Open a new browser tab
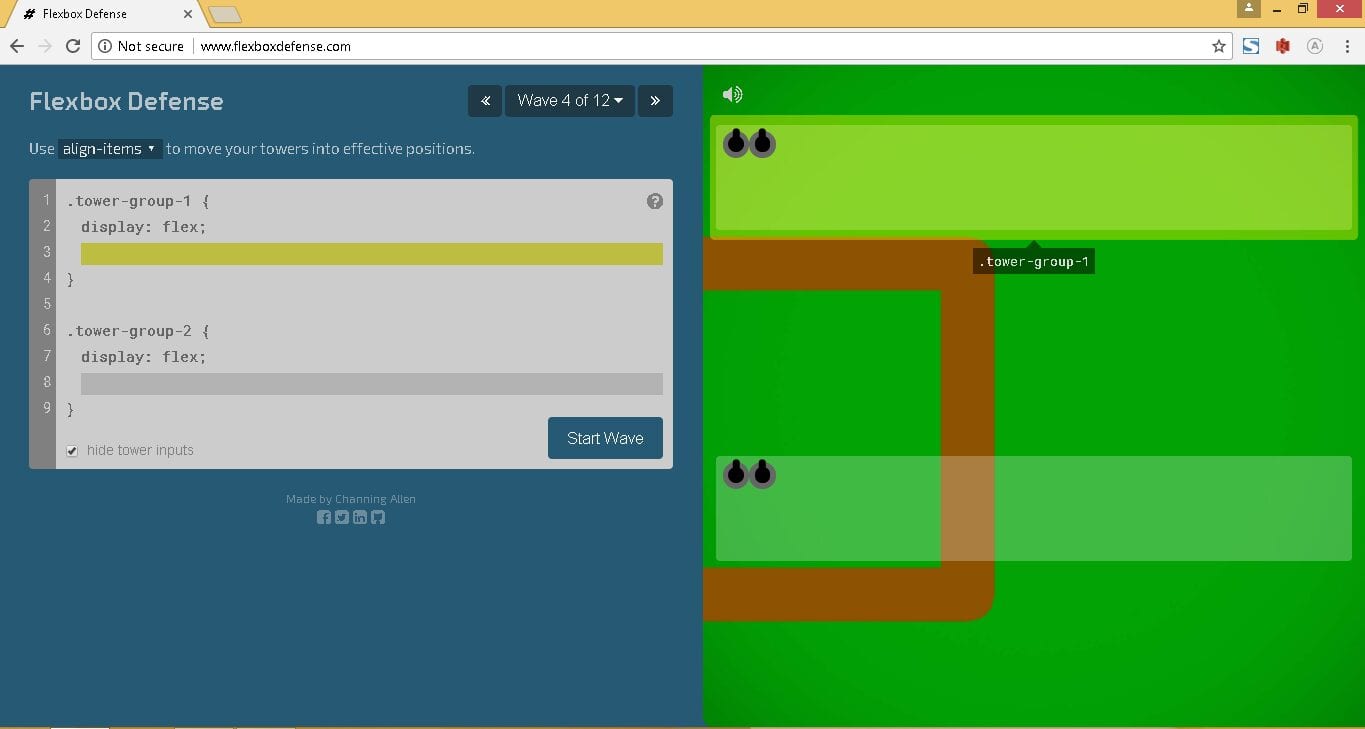 [x=225, y=14]
